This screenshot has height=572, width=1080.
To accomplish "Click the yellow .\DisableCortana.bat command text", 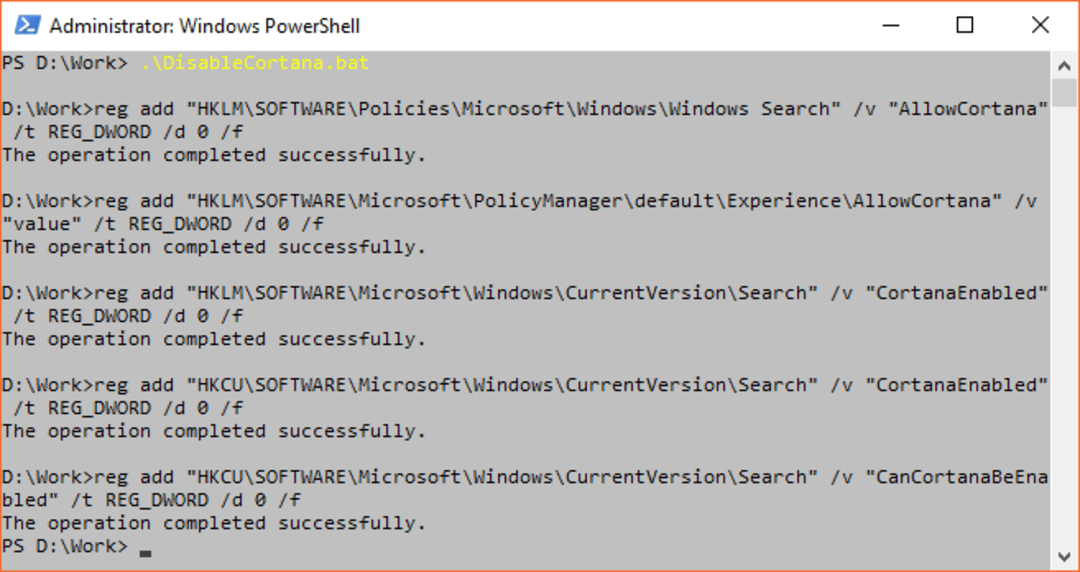I will click(255, 63).
